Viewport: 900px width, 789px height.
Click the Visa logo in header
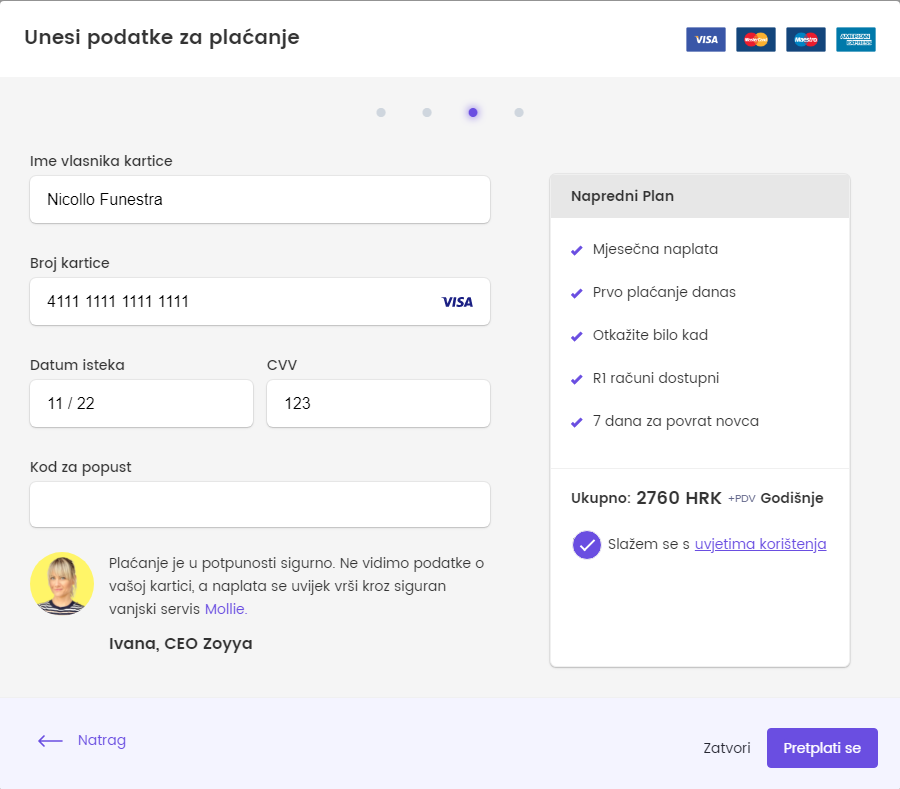(706, 39)
